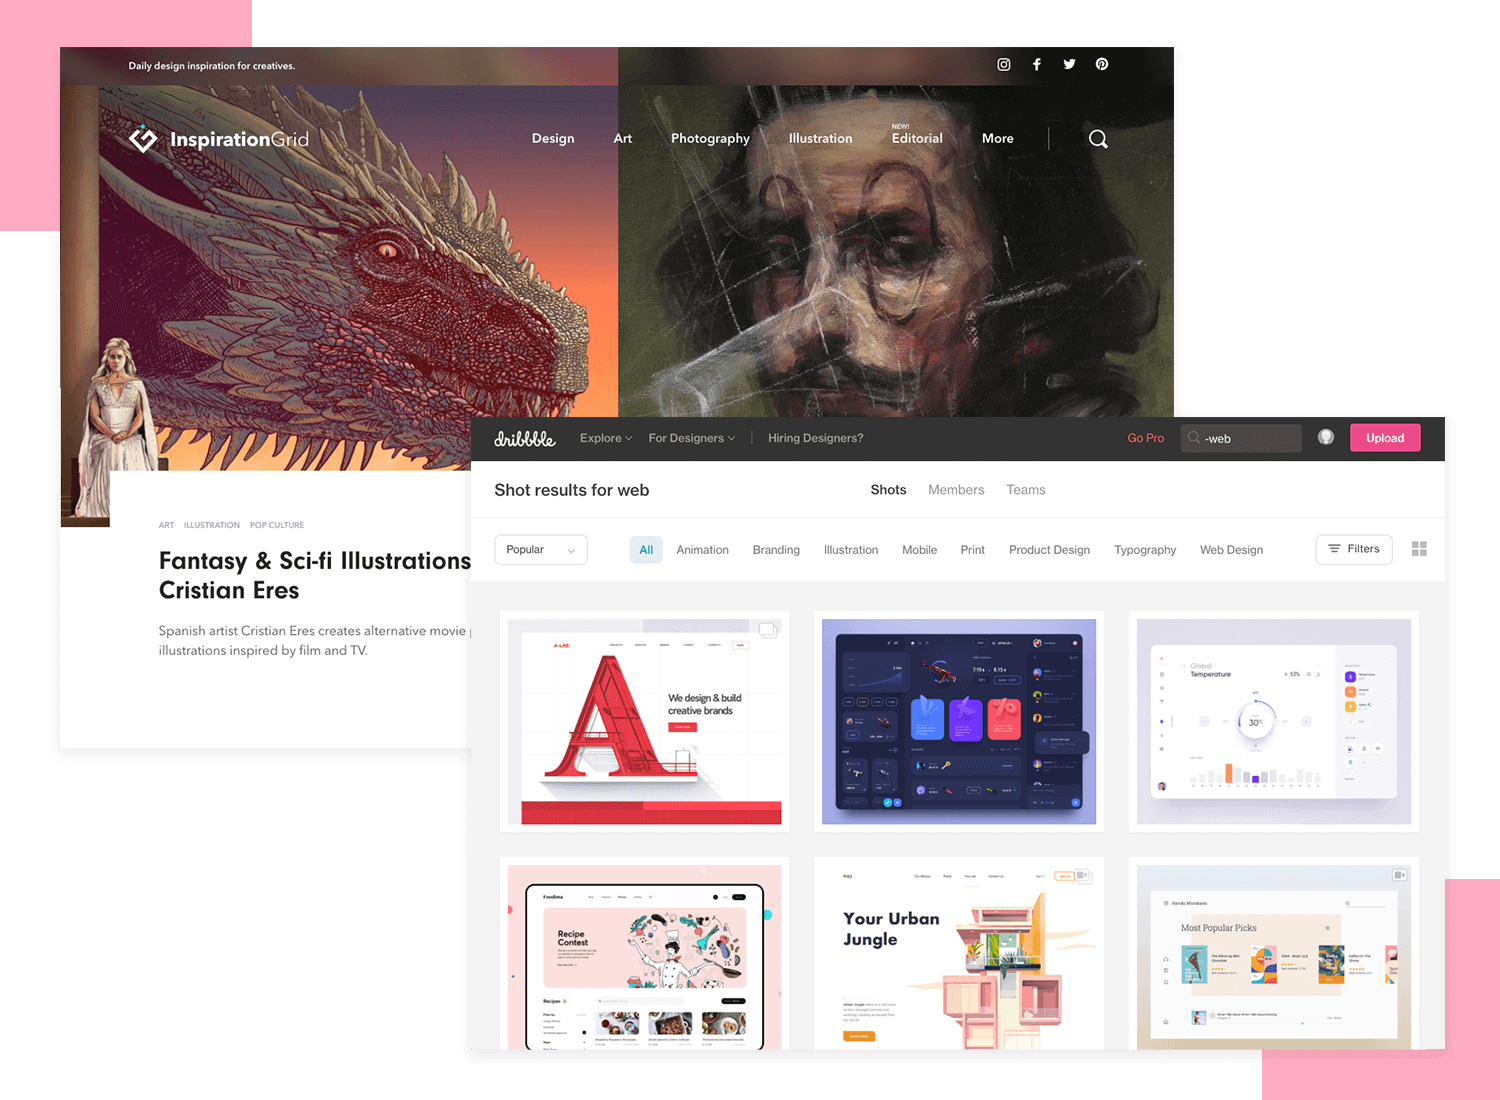The height and width of the screenshot is (1100, 1500).
Task: Filter shots by Web Design
Action: (1231, 550)
